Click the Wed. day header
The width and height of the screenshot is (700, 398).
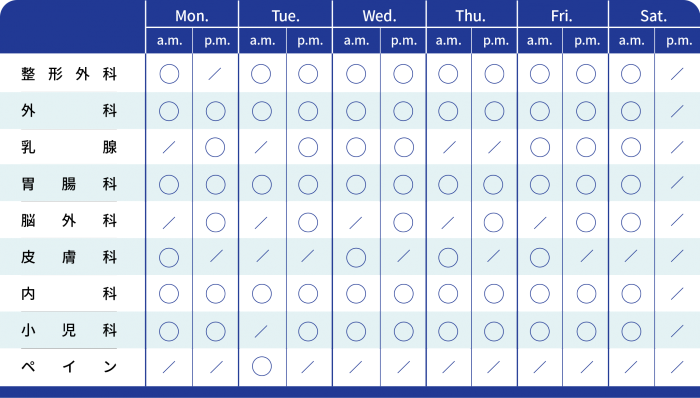379,16
